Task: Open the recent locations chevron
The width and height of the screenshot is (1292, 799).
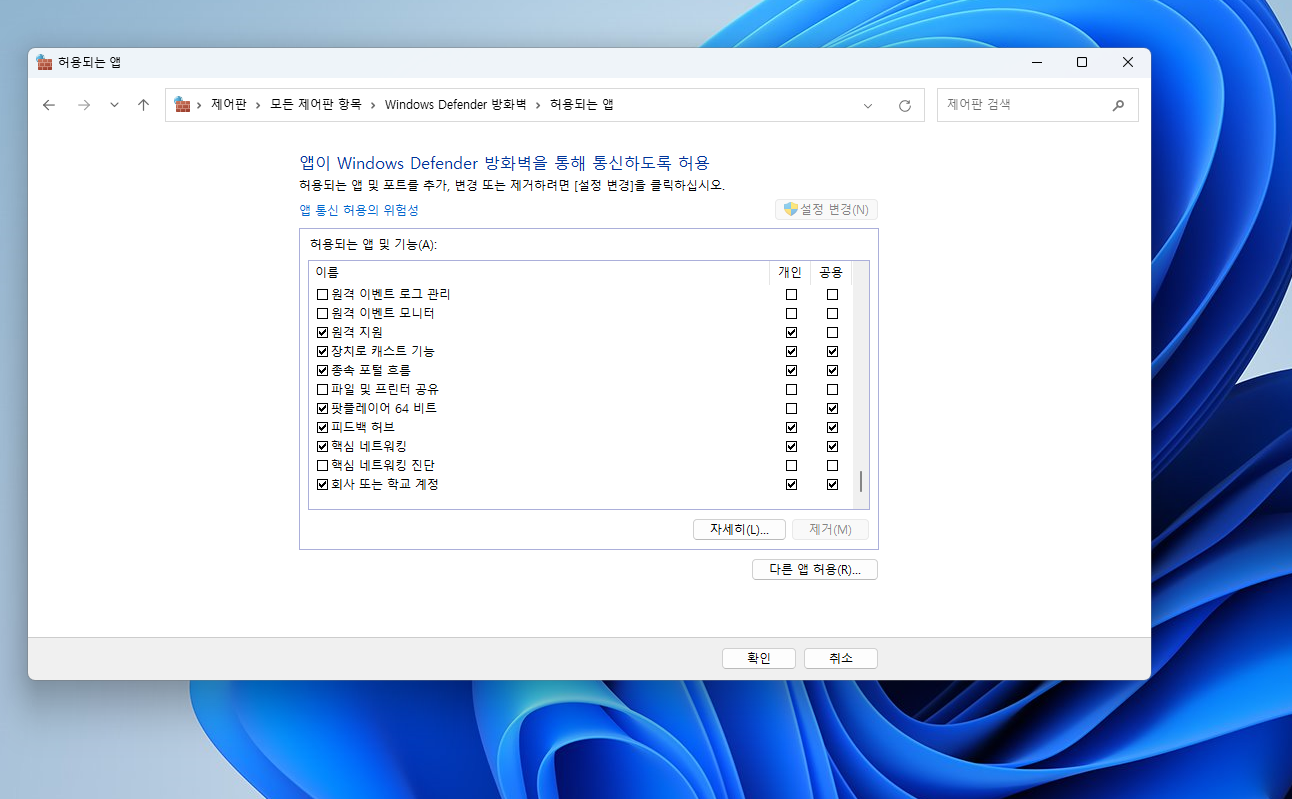Action: (114, 105)
